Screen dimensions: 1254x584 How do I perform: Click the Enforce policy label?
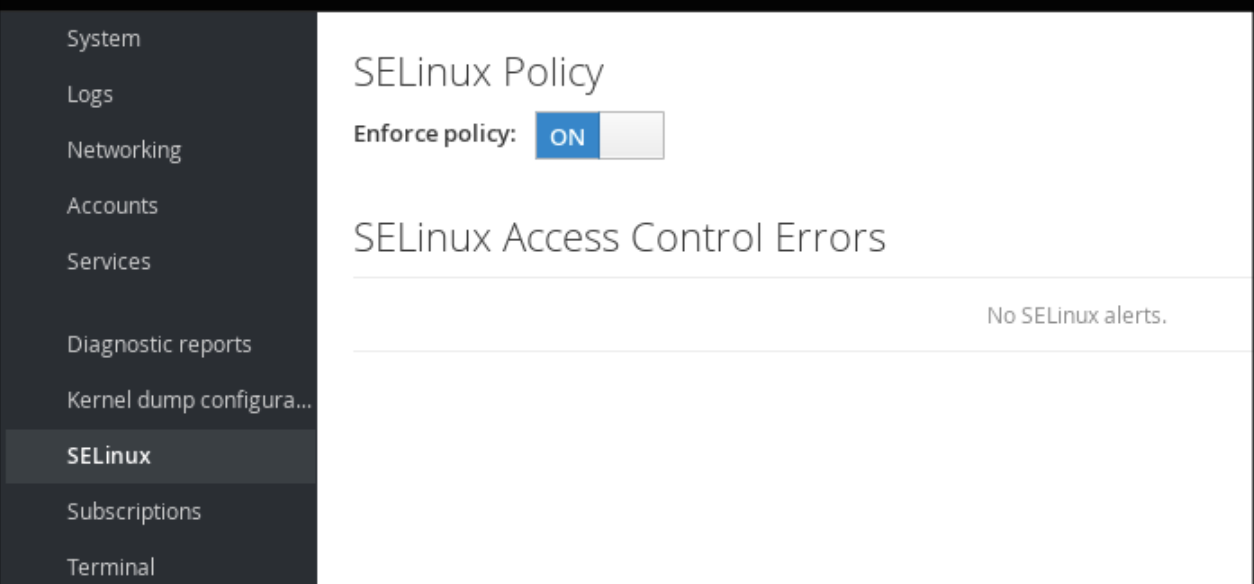[x=435, y=135]
